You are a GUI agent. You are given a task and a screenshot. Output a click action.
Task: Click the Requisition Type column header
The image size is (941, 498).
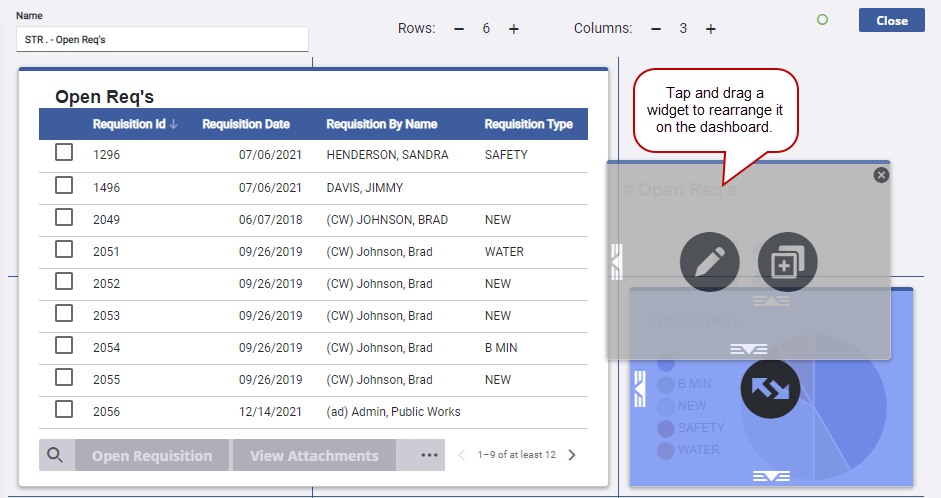528,124
